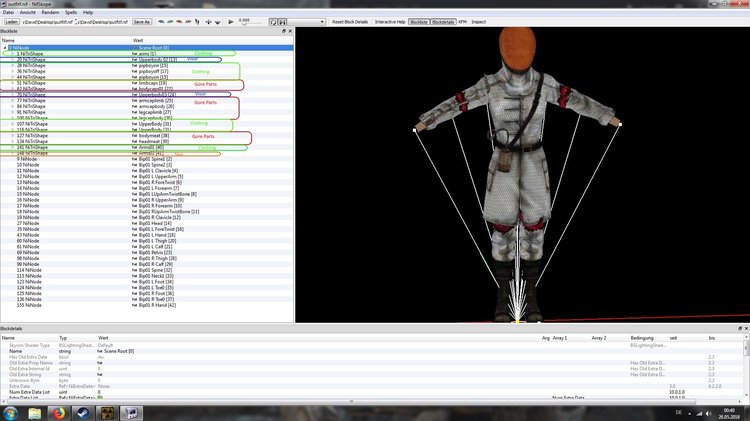Click the switch animation icon beside loop
The width and height of the screenshot is (750, 421).
click(282, 22)
